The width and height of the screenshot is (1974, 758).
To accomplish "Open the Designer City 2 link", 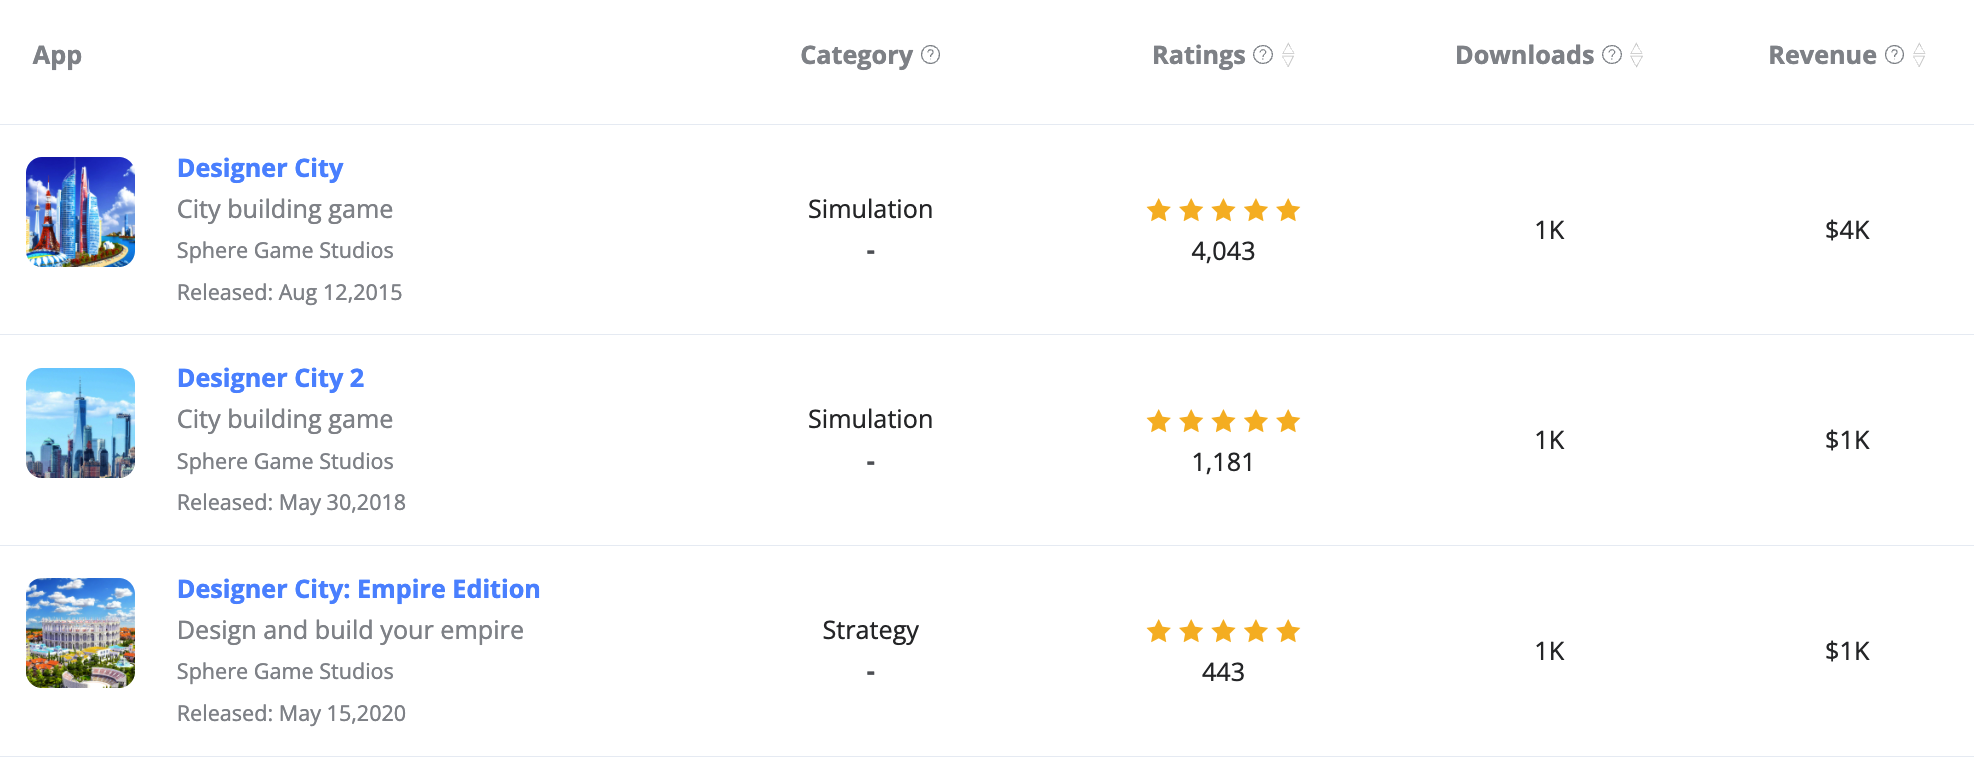I will [270, 378].
